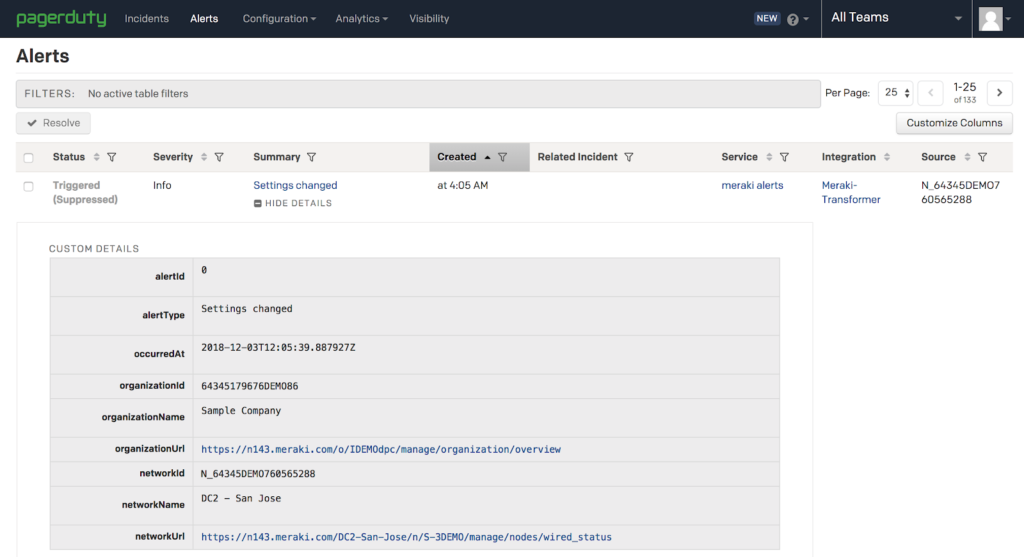1024x557 pixels.
Task: Open the Visibility menu item
Action: [x=429, y=19]
